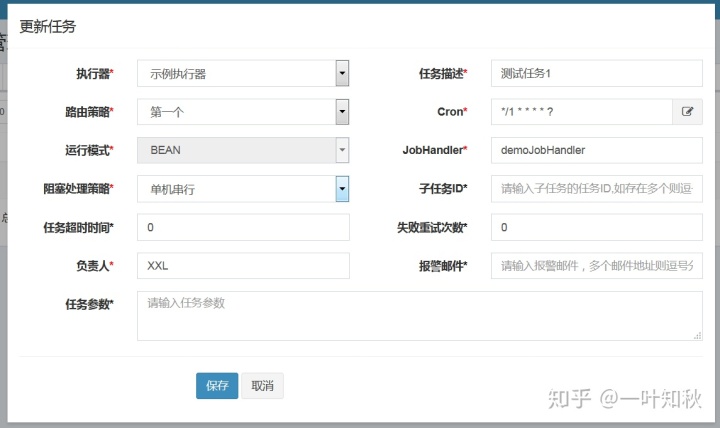Click the Cron field label
720x428 pixels.
pyautogui.click(x=452, y=112)
